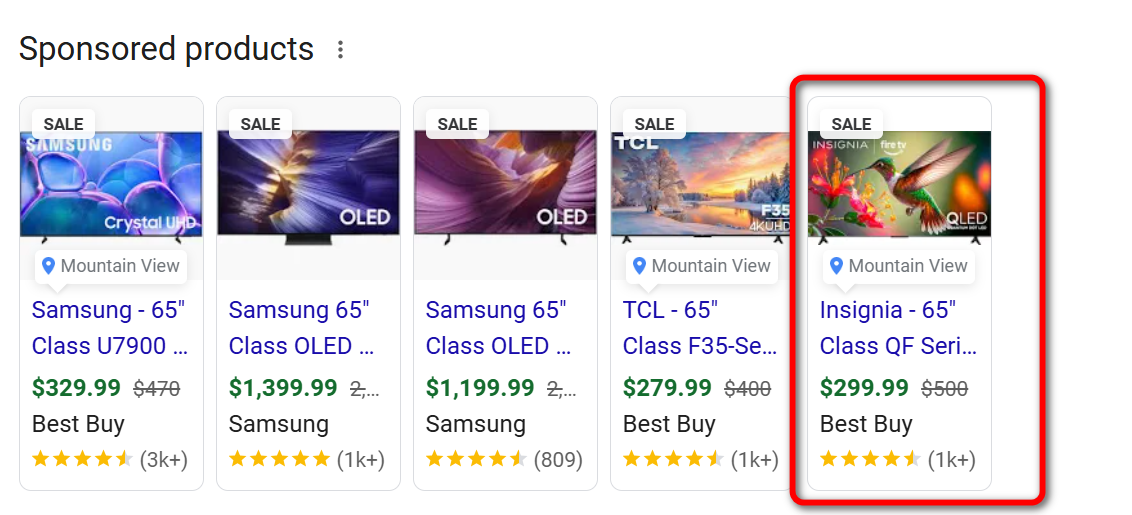Image resolution: width=1132 pixels, height=515 pixels.
Task: Click the Mountain View location pin on Insignia
Action: coord(898,266)
